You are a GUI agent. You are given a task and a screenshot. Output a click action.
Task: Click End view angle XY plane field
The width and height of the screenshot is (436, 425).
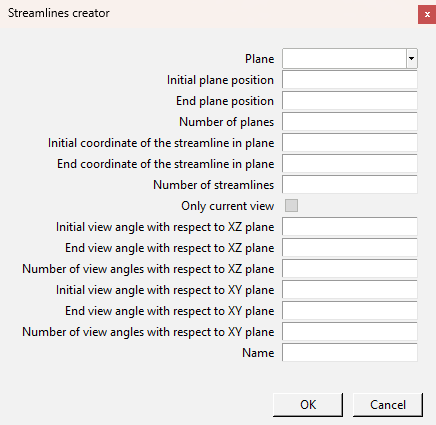click(x=350, y=311)
